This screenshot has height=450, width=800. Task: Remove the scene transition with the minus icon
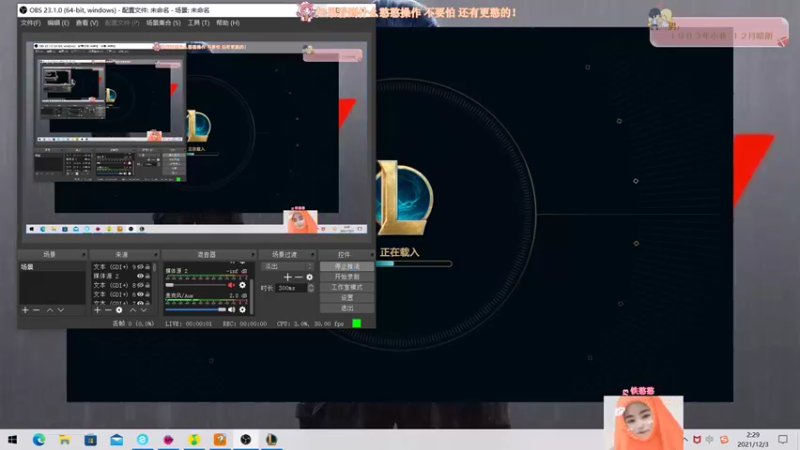[x=298, y=277]
